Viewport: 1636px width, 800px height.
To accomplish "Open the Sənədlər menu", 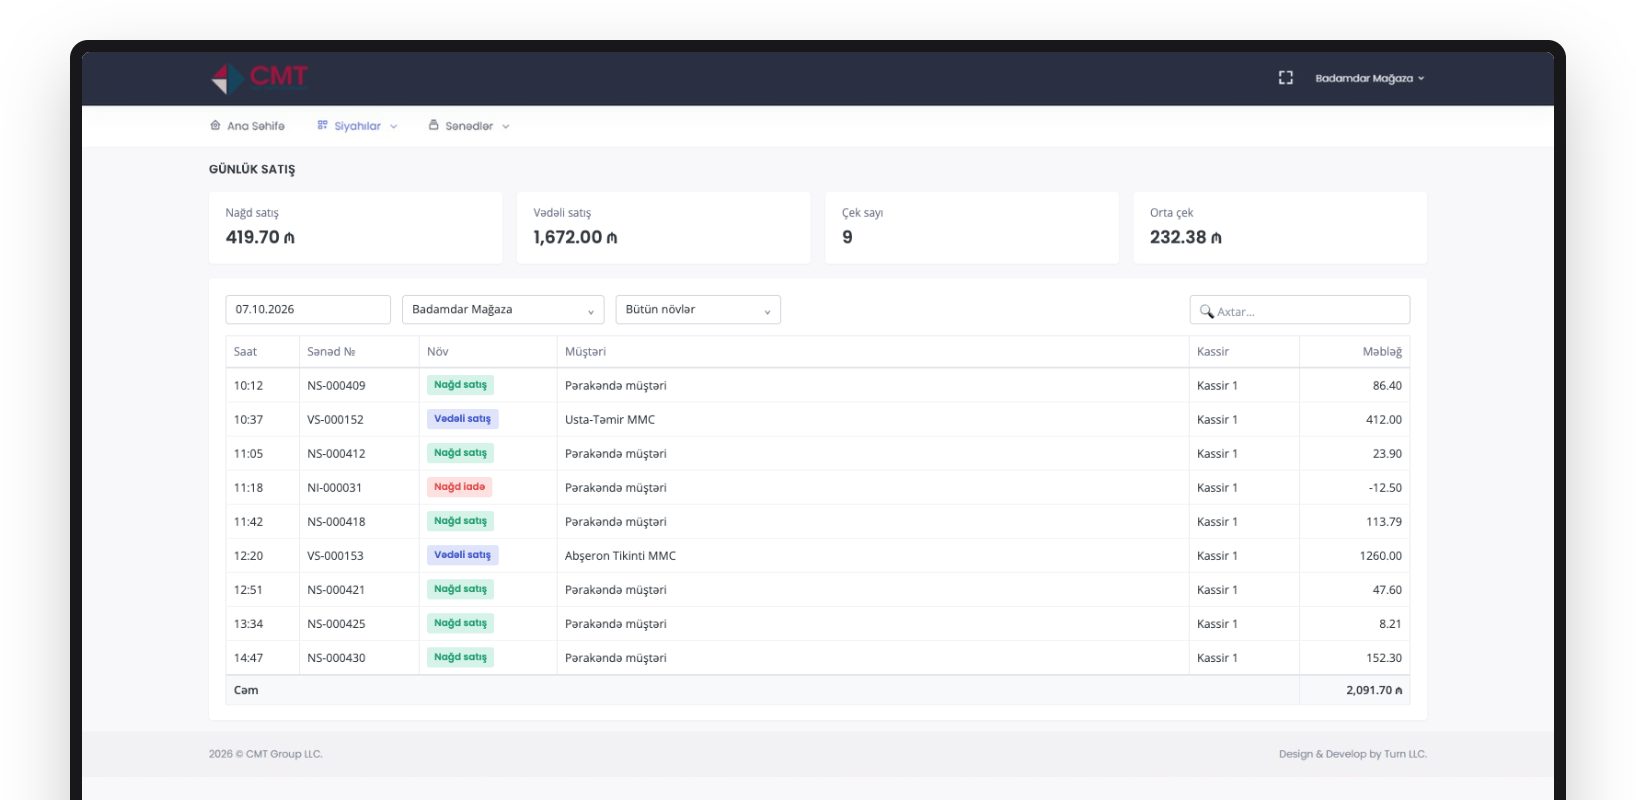I will (469, 126).
